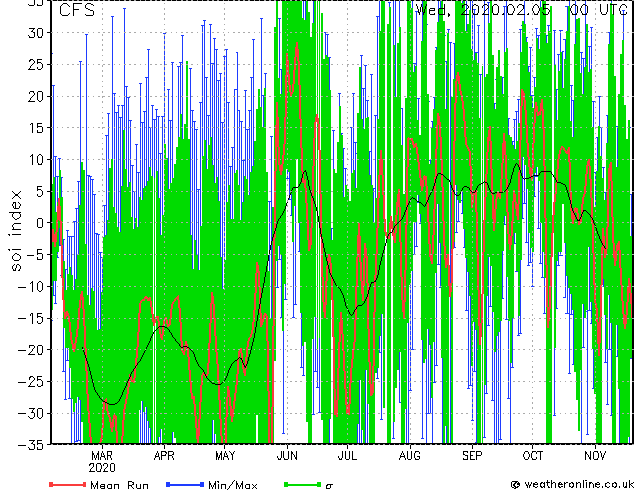Click the CFS model title label

77,10
